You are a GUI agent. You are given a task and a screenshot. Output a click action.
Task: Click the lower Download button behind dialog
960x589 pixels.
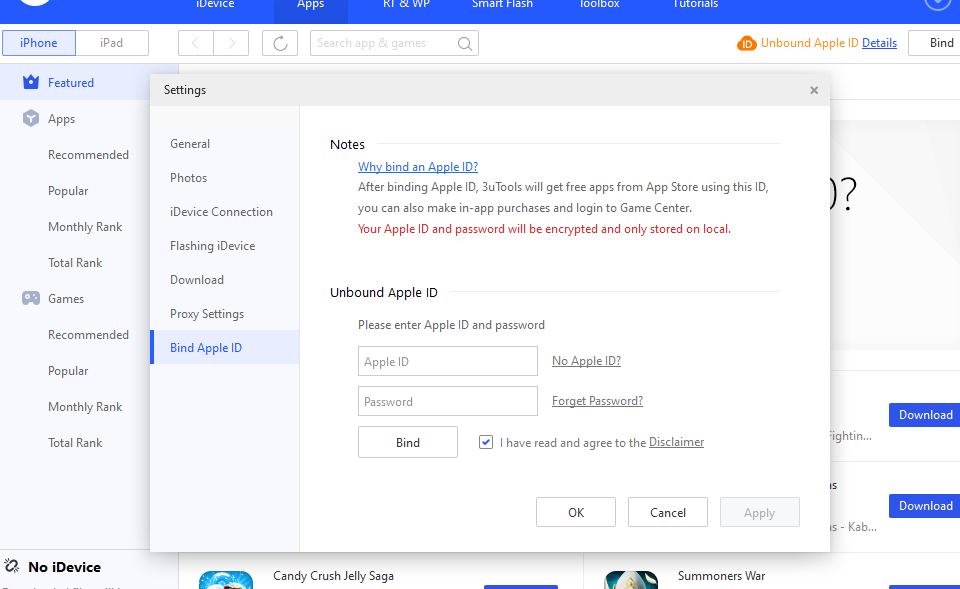[x=924, y=506]
